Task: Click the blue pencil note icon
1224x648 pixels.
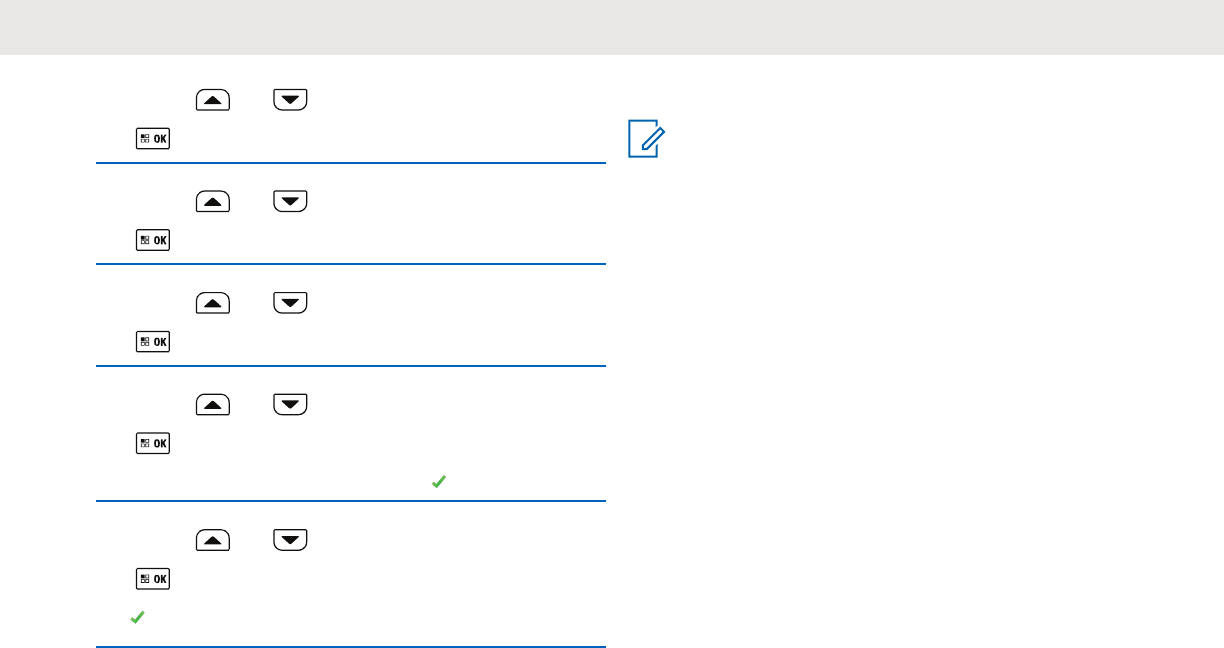Action: coord(645,139)
